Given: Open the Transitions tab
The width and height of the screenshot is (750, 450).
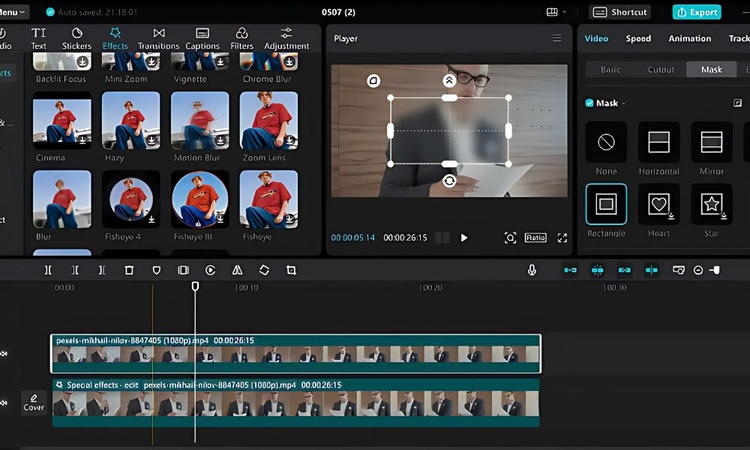Looking at the screenshot, I should 158,39.
